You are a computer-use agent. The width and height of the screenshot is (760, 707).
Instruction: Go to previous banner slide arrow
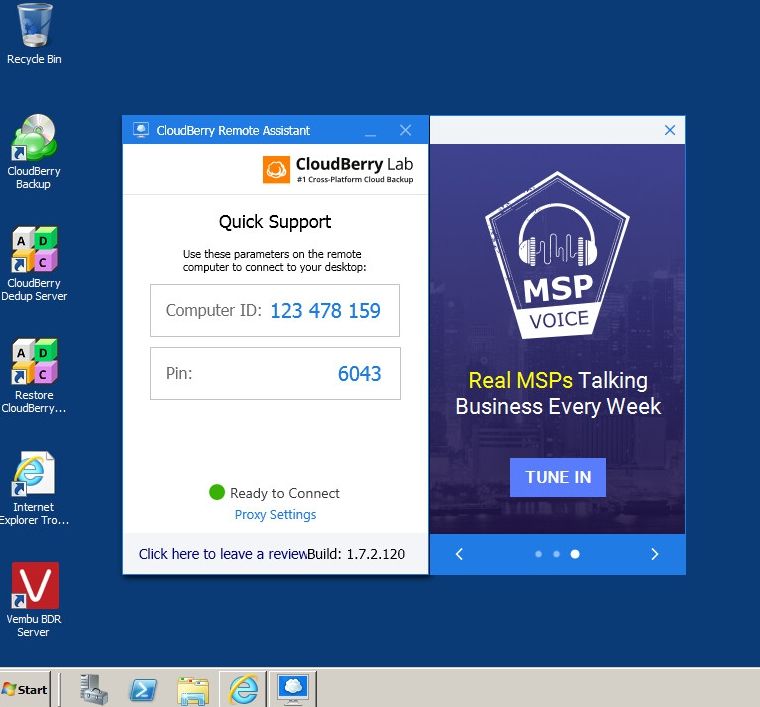(x=459, y=554)
